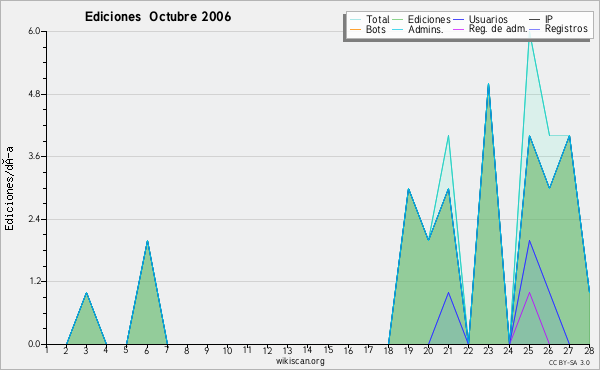Click the y-axis value 4.8
This screenshot has height=370, width=600.
pyautogui.click(x=34, y=94)
